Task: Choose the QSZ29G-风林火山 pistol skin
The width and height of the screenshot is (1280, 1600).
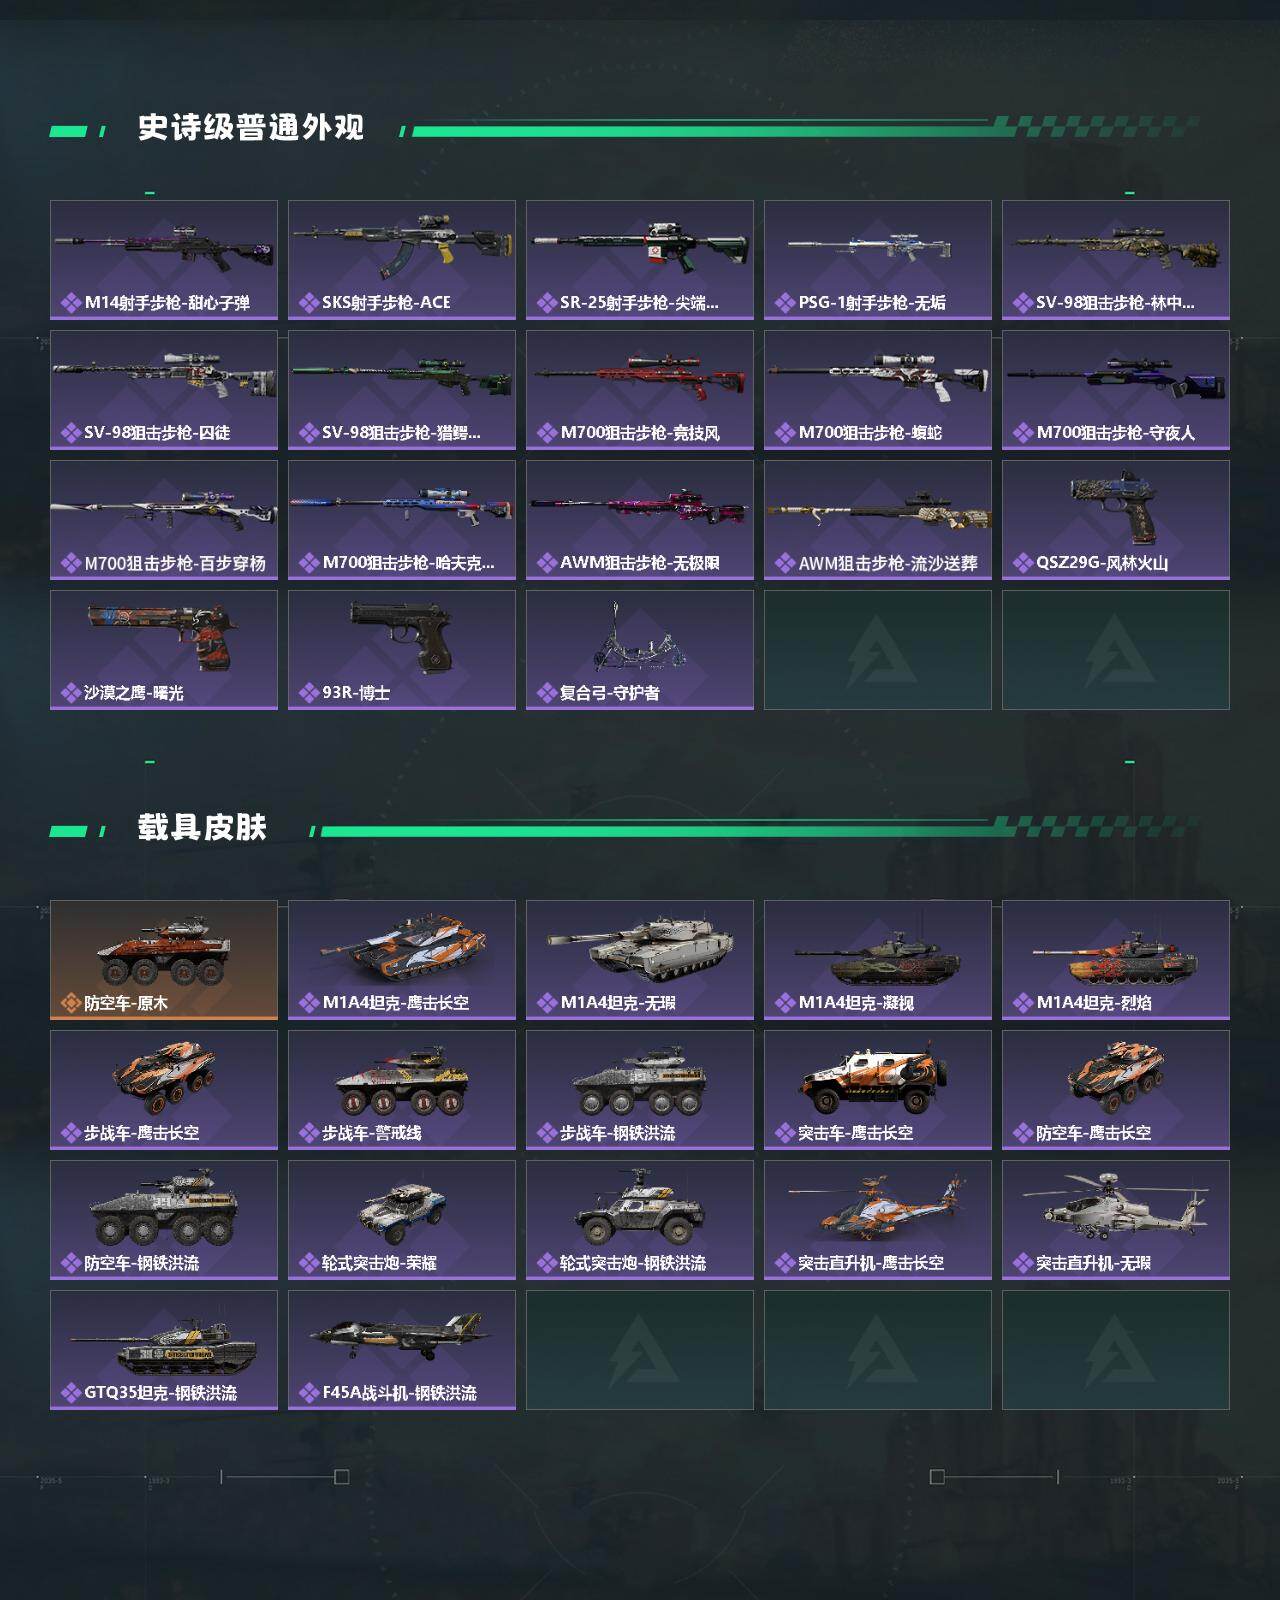Action: 1116,520
